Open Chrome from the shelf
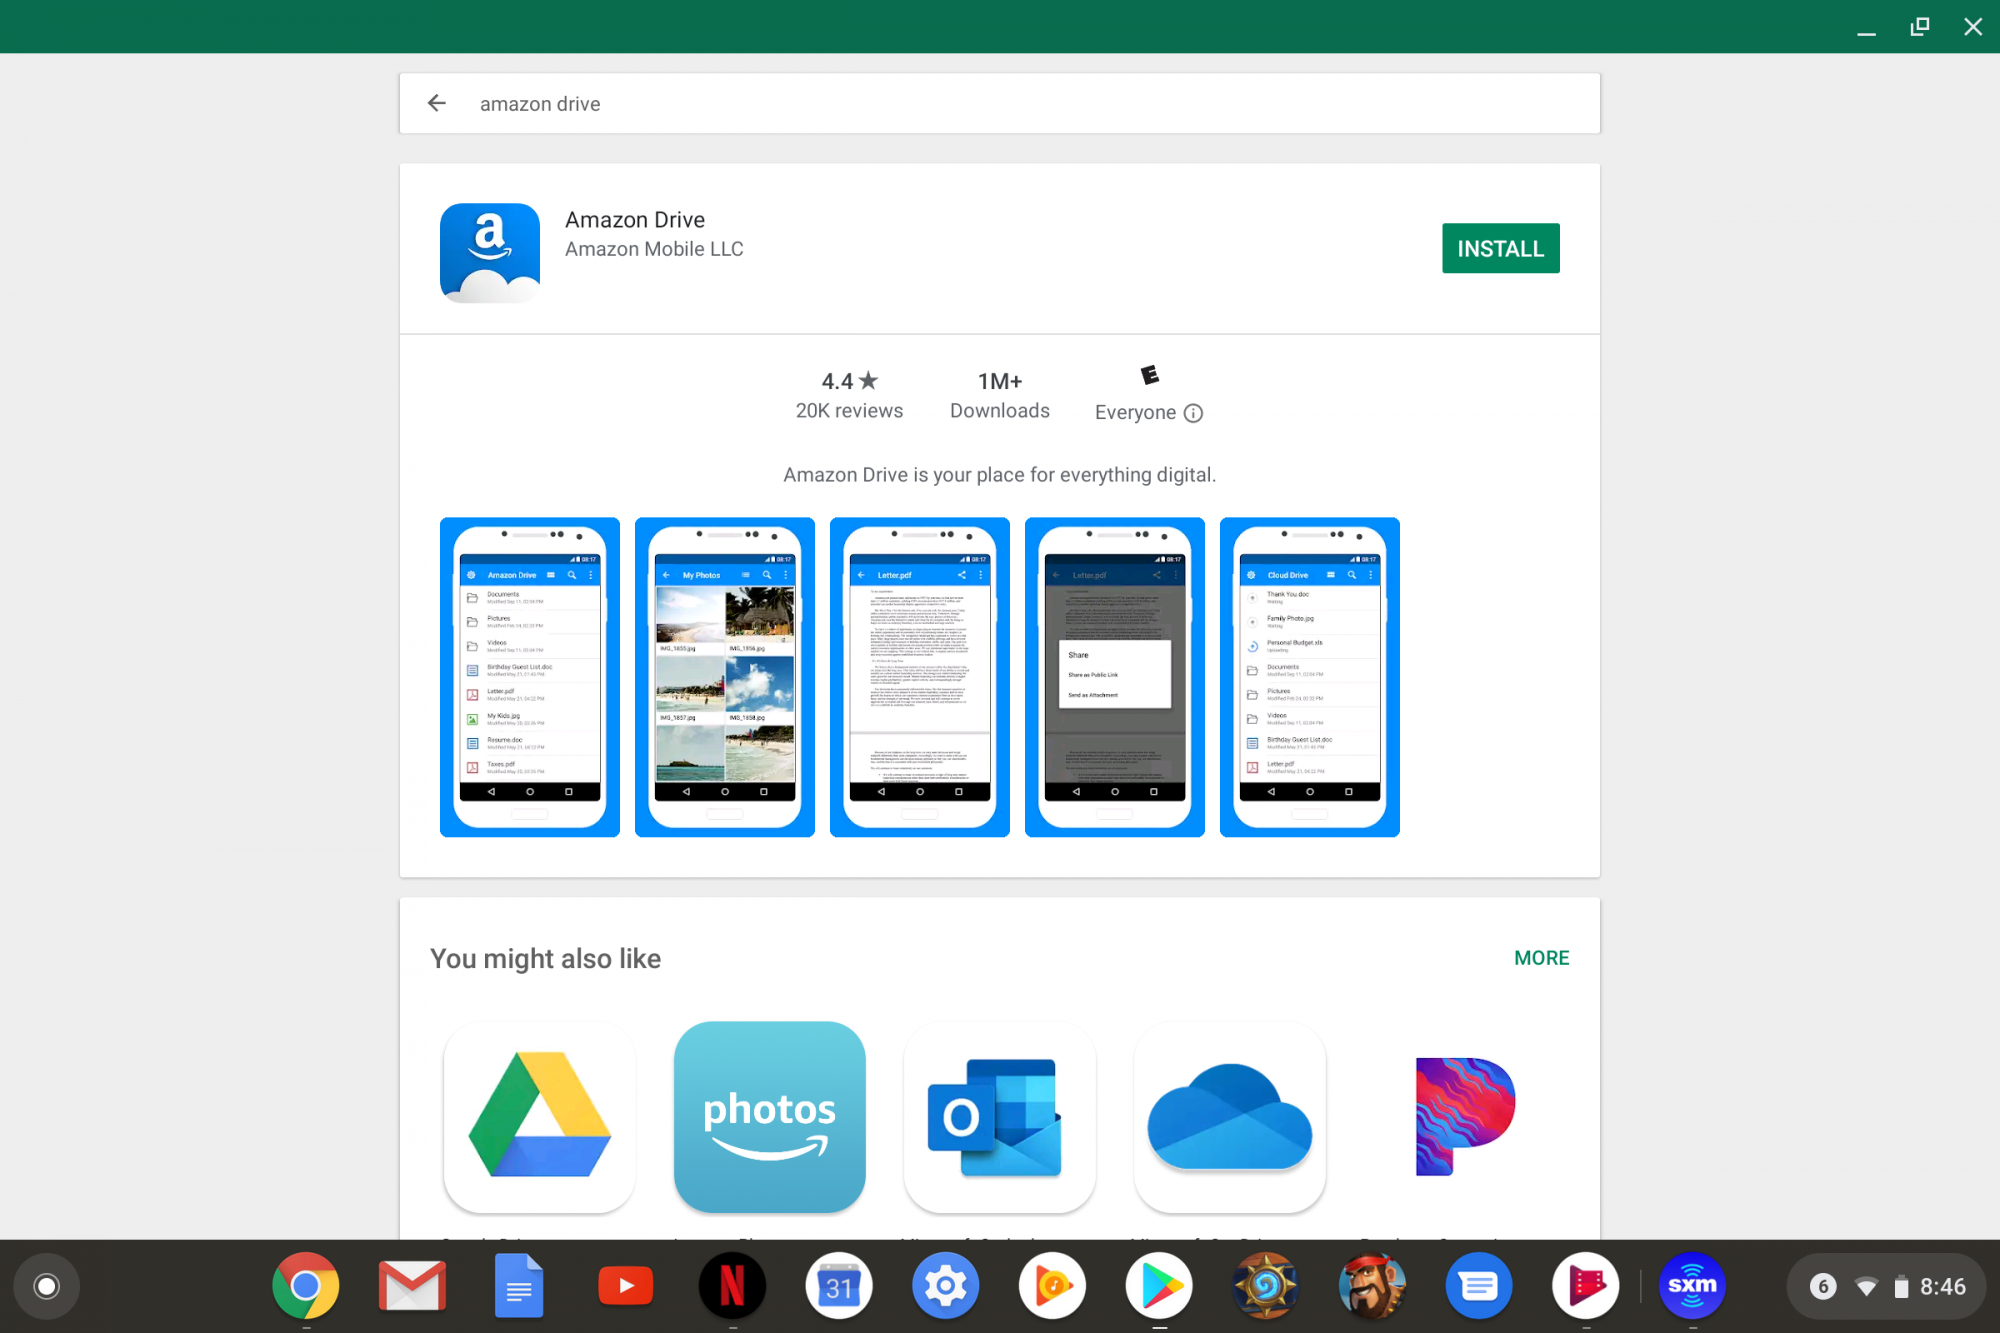The height and width of the screenshot is (1333, 2000). 306,1286
